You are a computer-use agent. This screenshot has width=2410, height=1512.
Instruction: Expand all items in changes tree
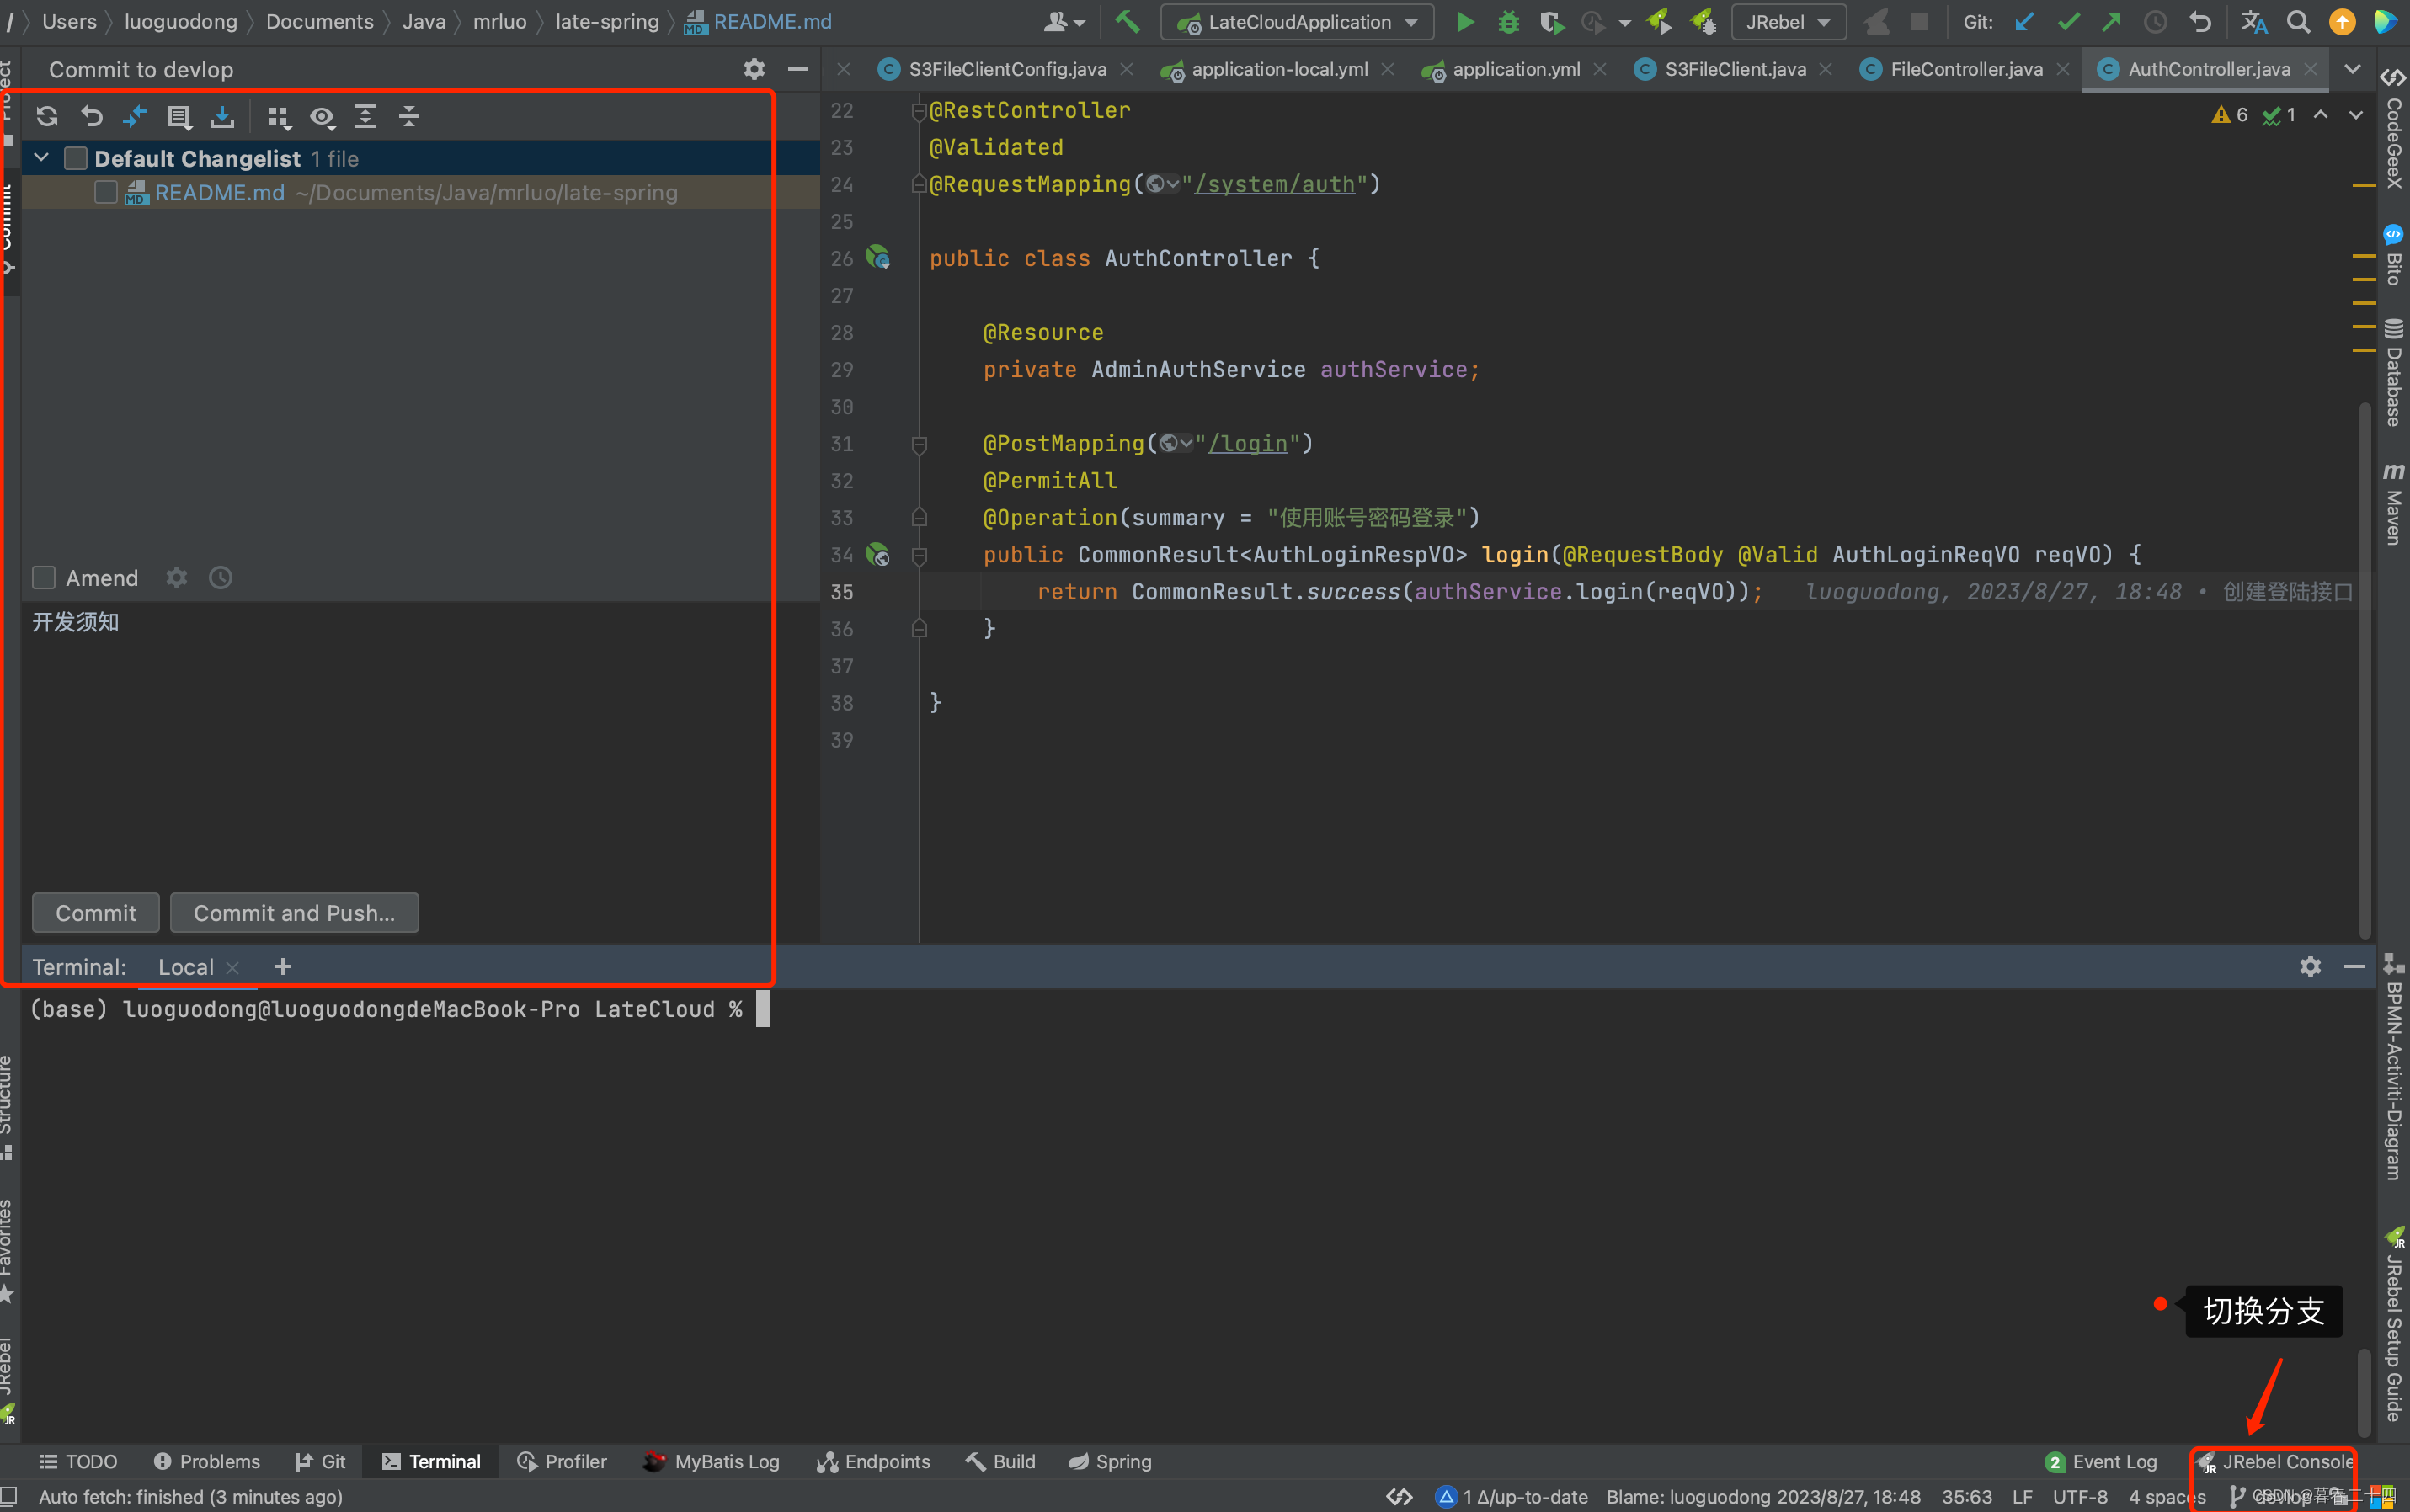(x=366, y=116)
